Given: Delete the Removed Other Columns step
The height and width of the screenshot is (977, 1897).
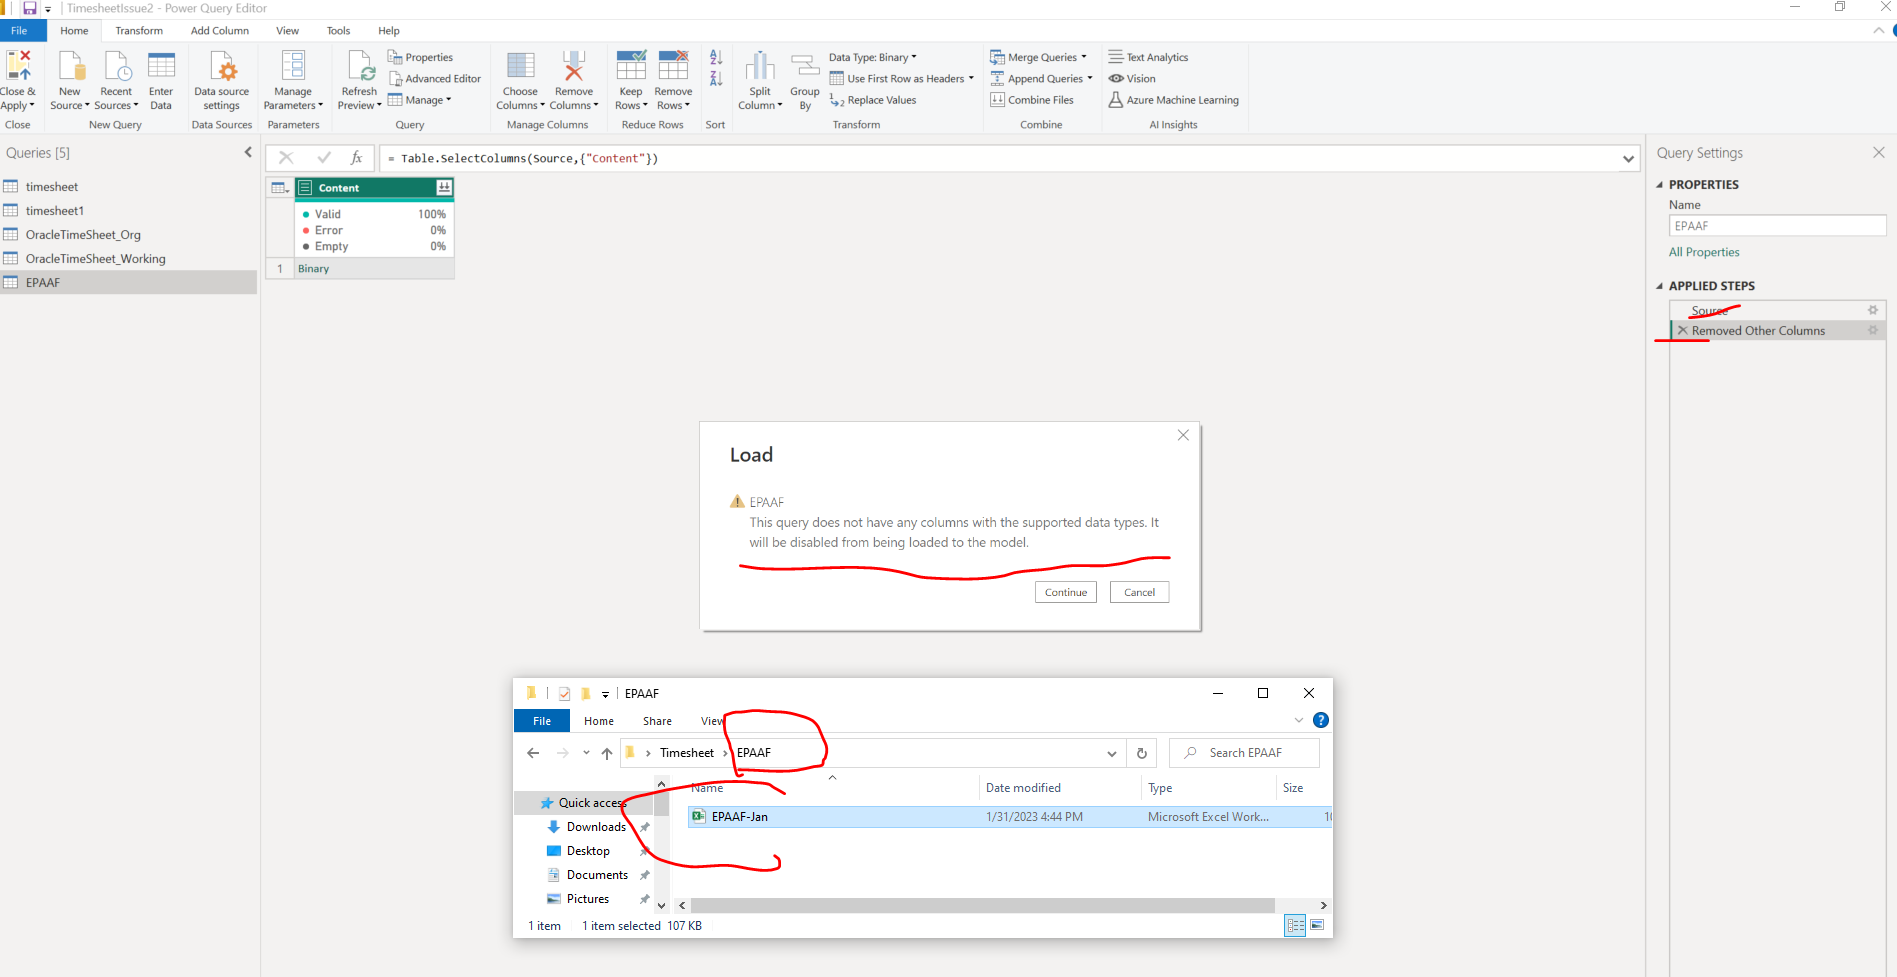Looking at the screenshot, I should pyautogui.click(x=1682, y=330).
